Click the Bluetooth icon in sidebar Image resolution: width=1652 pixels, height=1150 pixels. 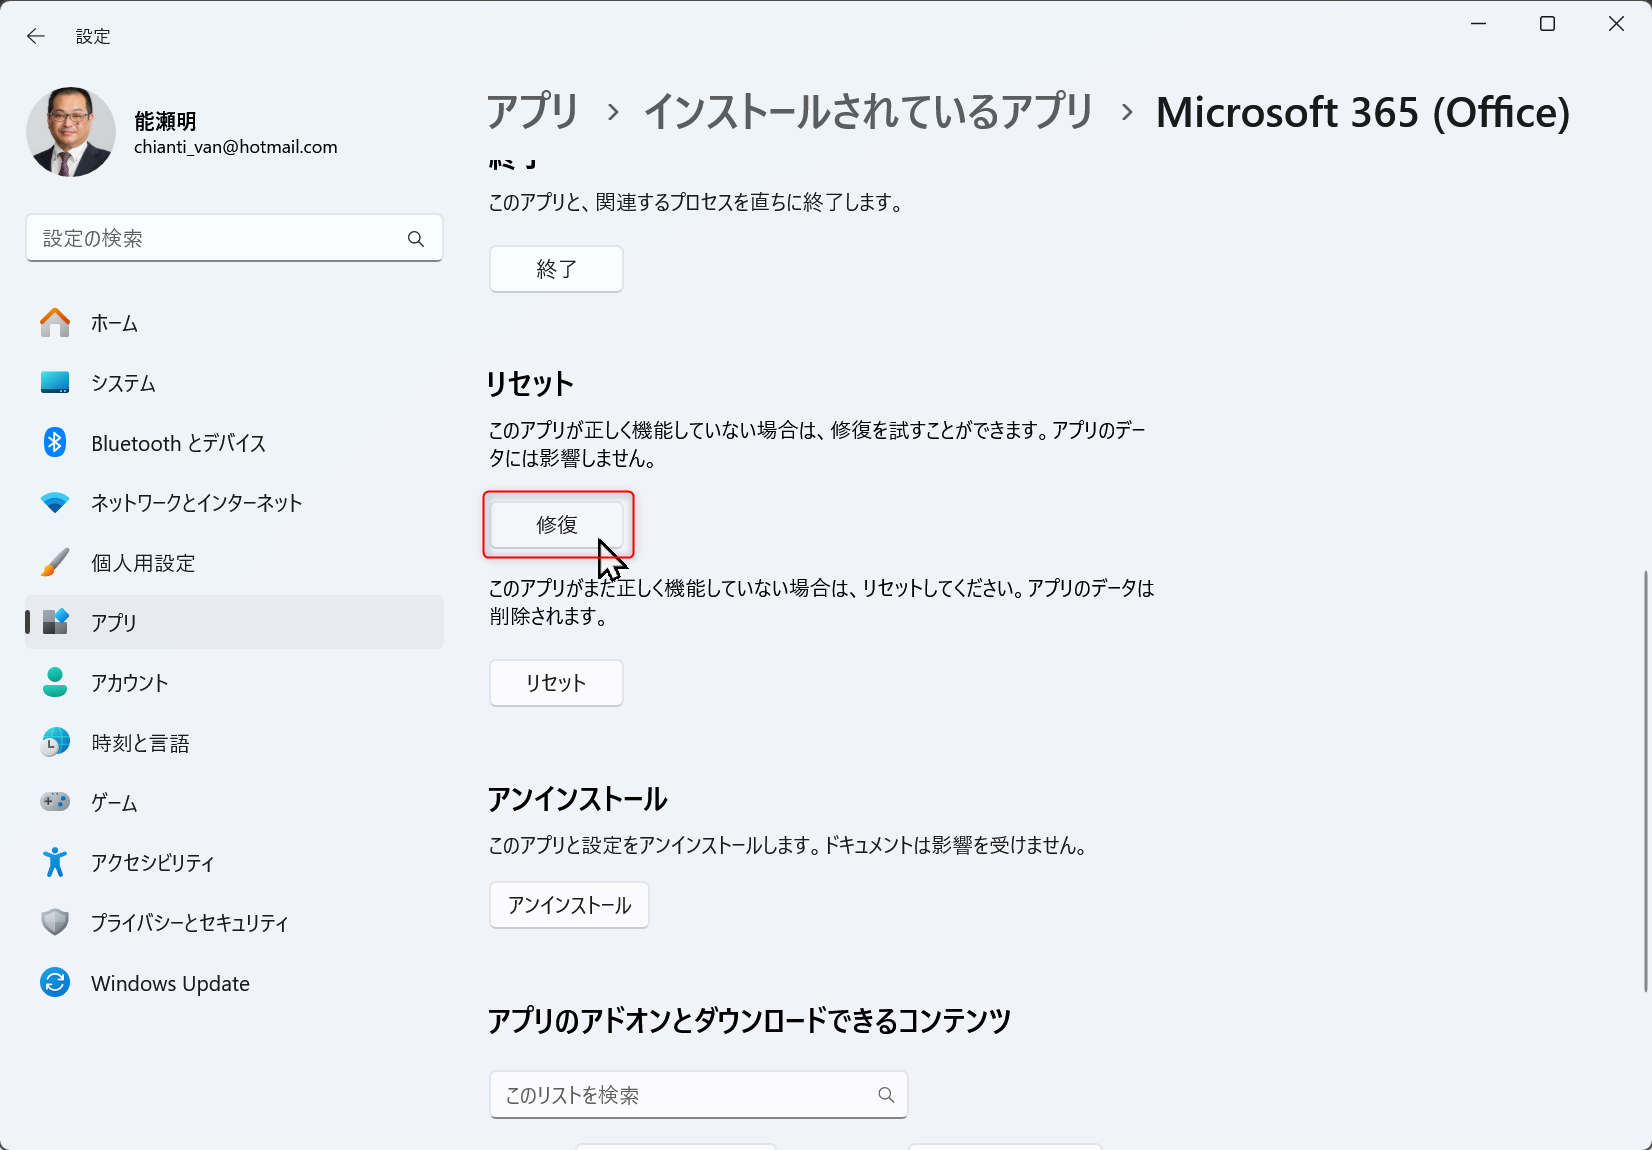pyautogui.click(x=55, y=442)
